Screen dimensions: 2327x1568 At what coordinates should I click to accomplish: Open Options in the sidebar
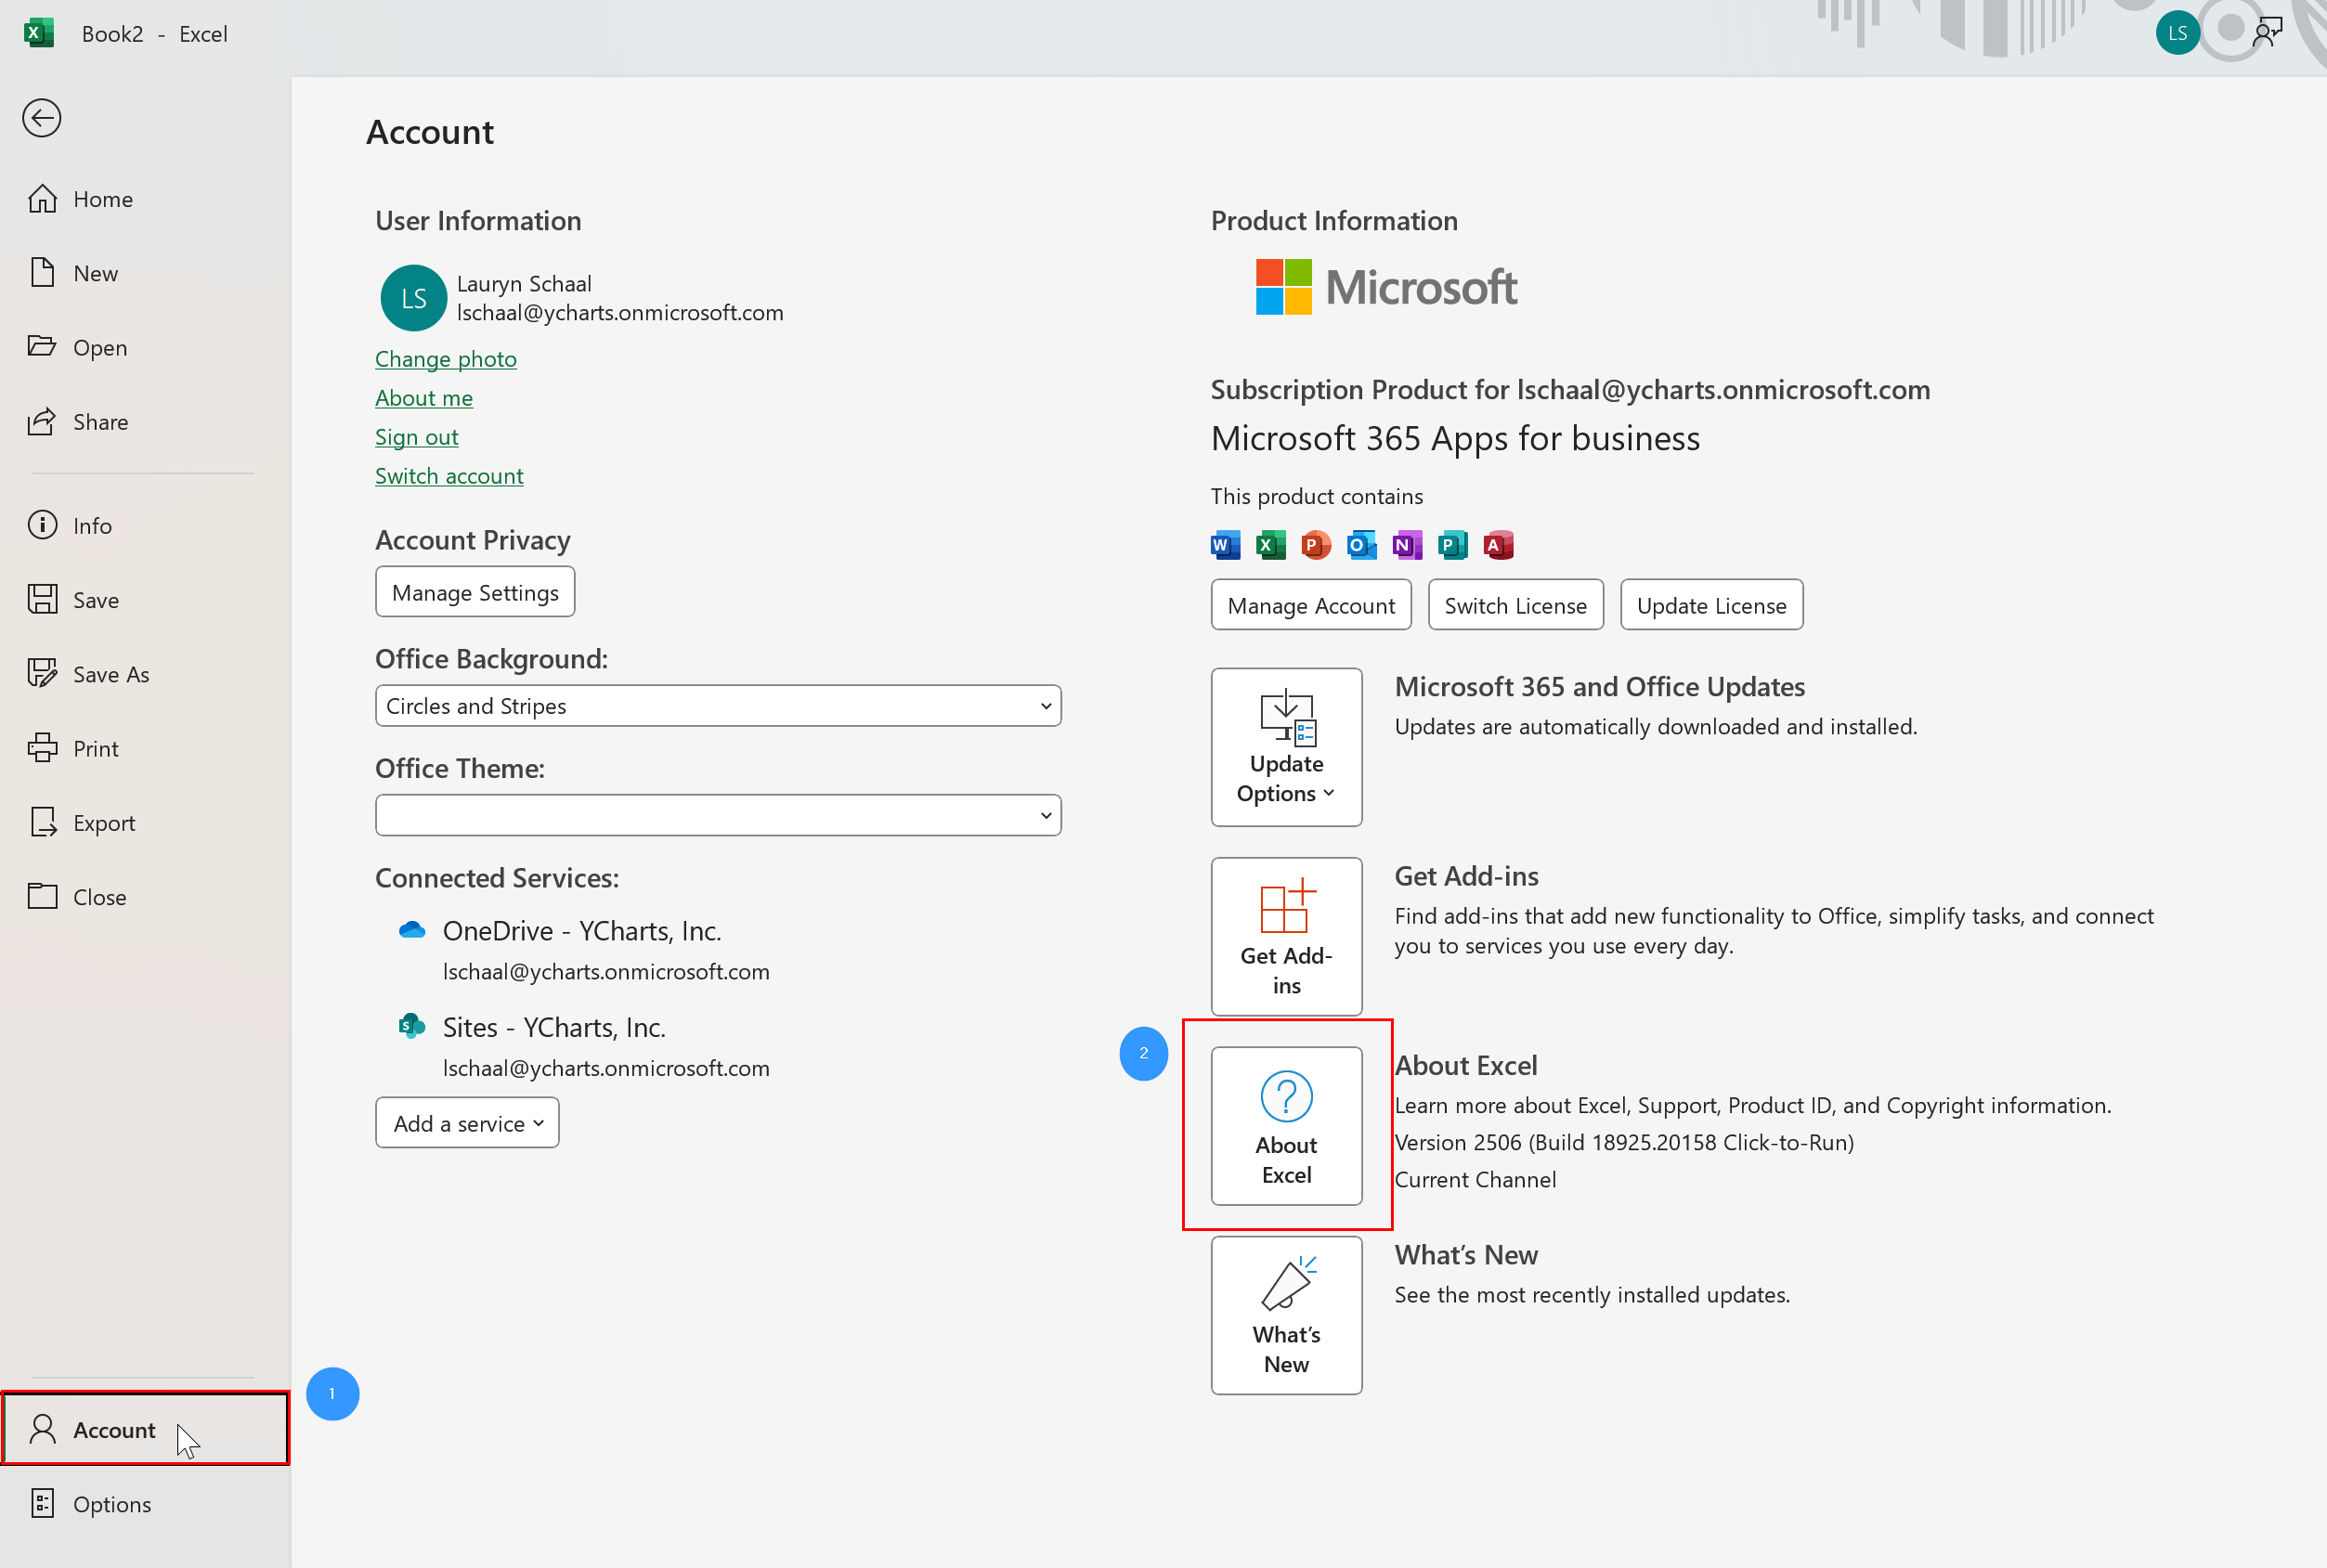point(145,1504)
